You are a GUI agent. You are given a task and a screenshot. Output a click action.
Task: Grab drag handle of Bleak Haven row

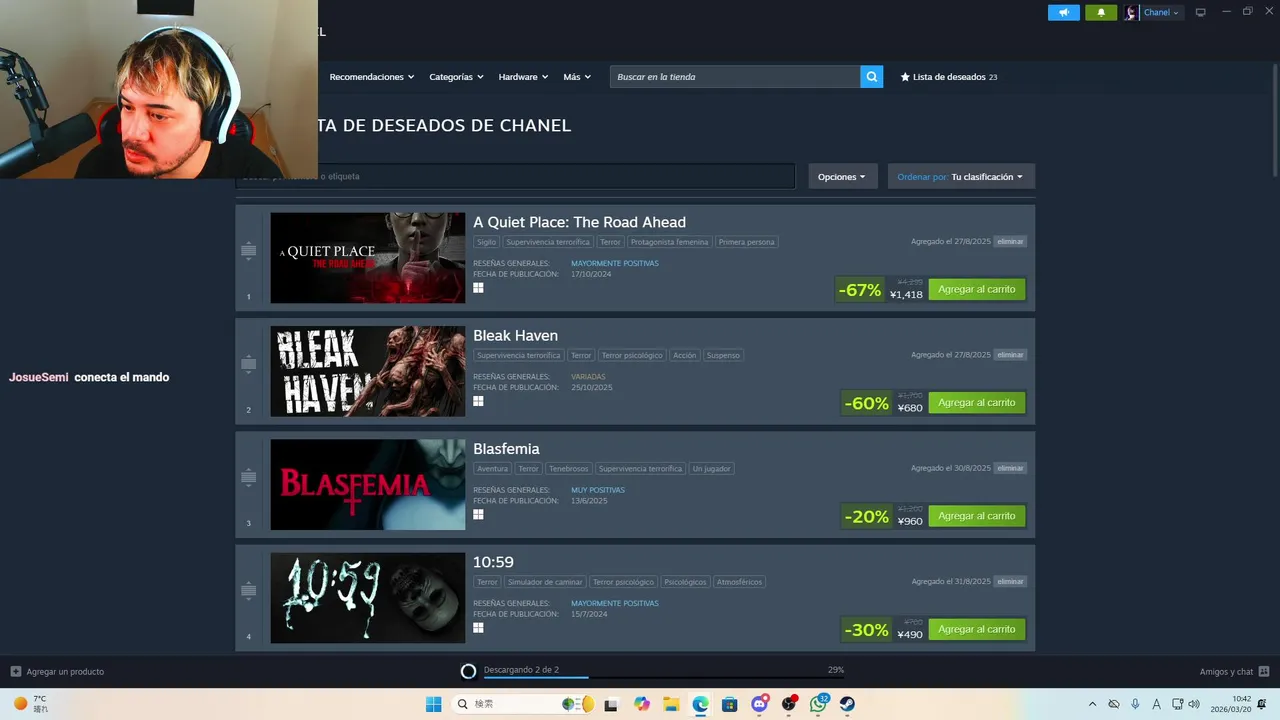pyautogui.click(x=248, y=364)
